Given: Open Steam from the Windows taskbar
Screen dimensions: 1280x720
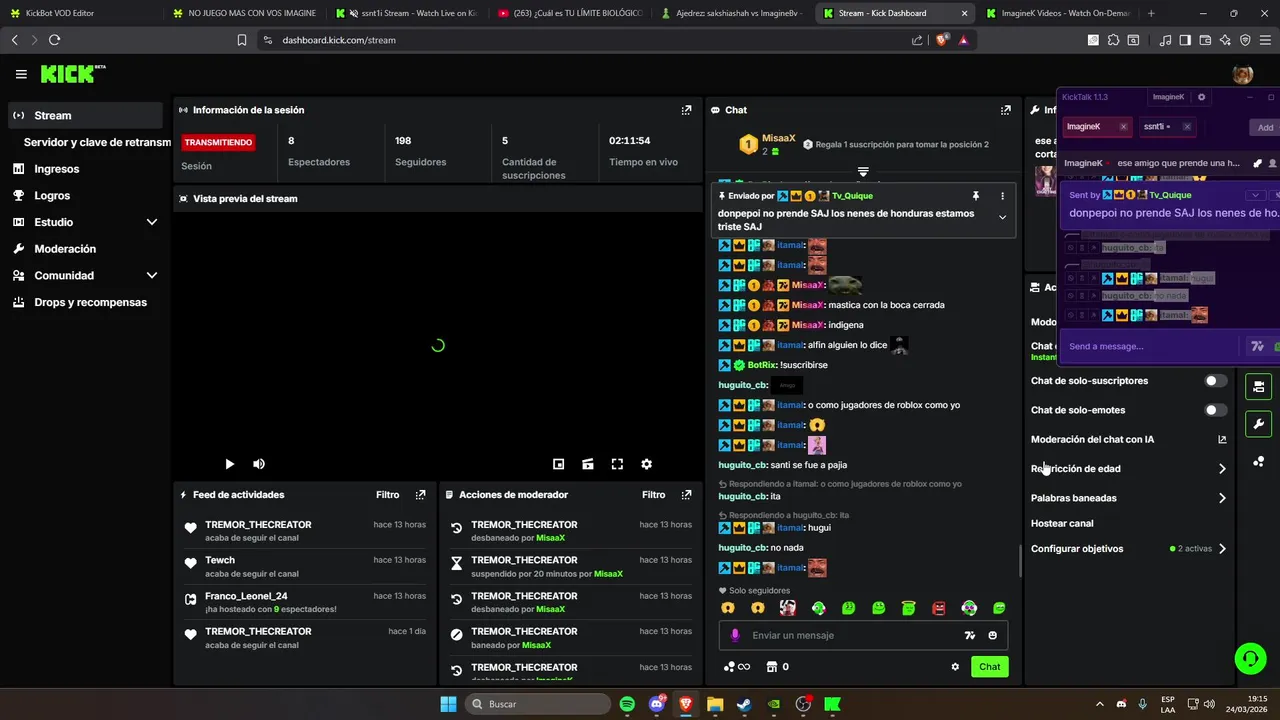Looking at the screenshot, I should click(744, 704).
